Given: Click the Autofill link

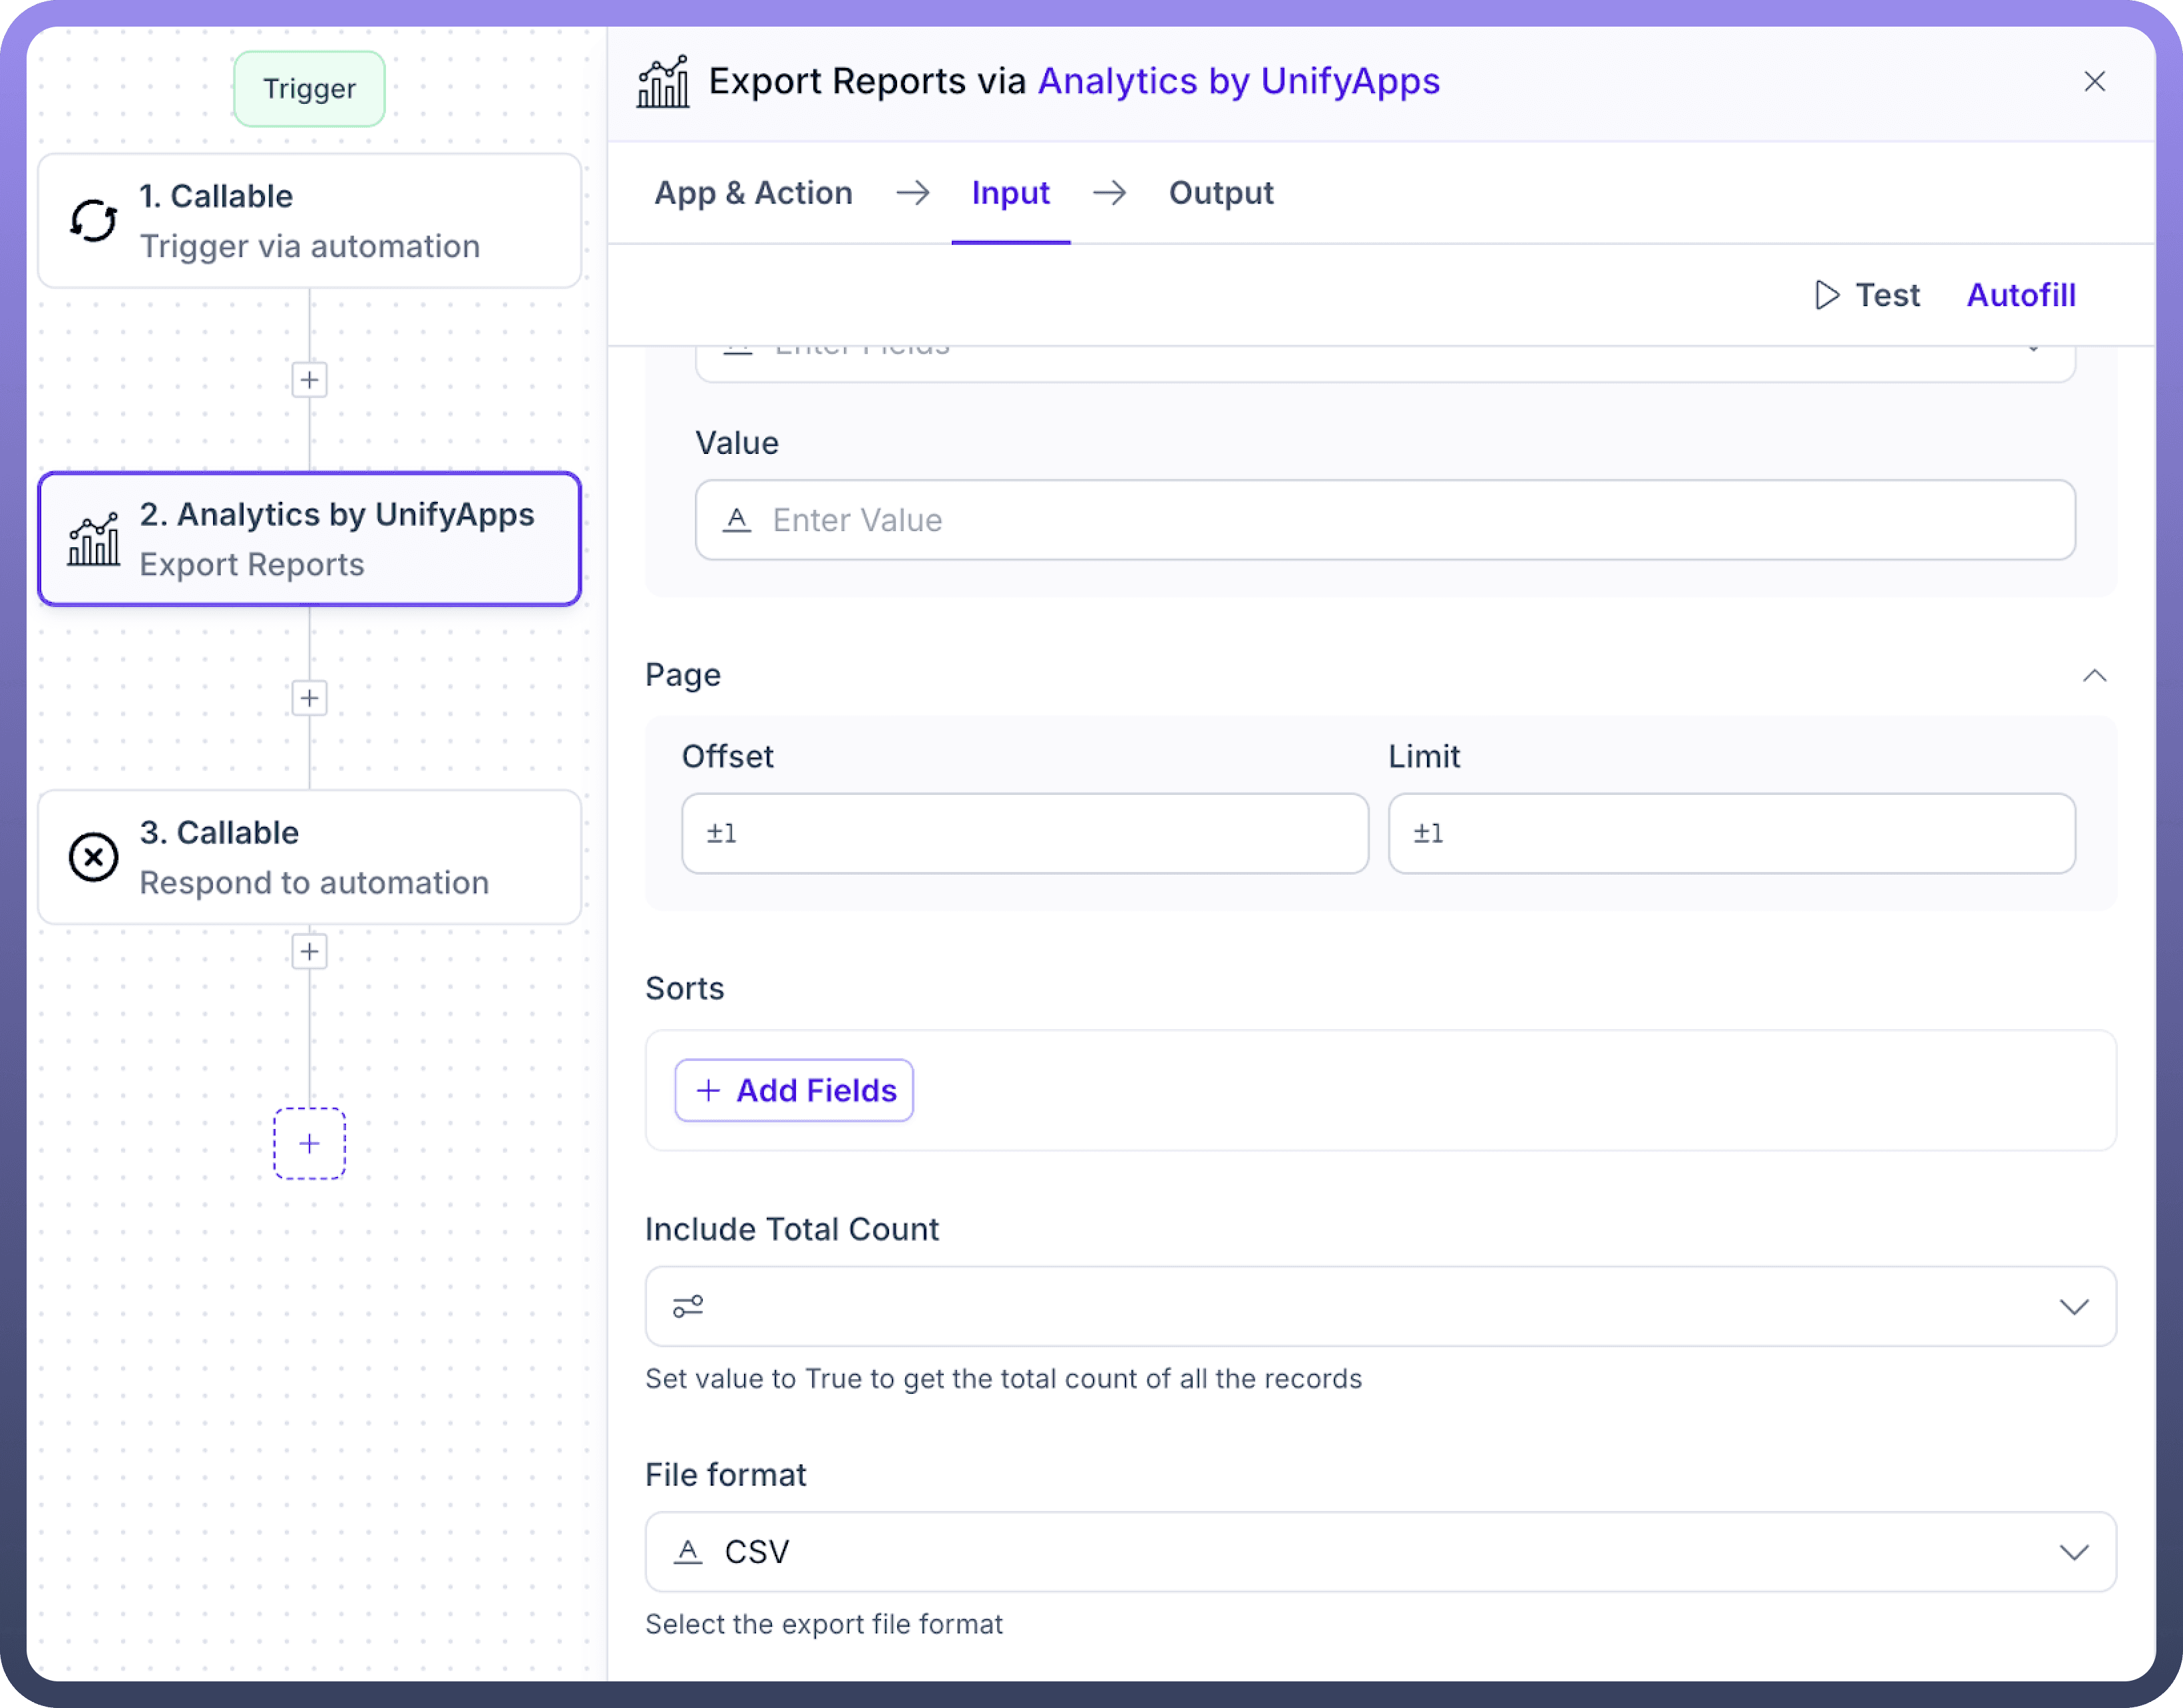Looking at the screenshot, I should (2021, 295).
